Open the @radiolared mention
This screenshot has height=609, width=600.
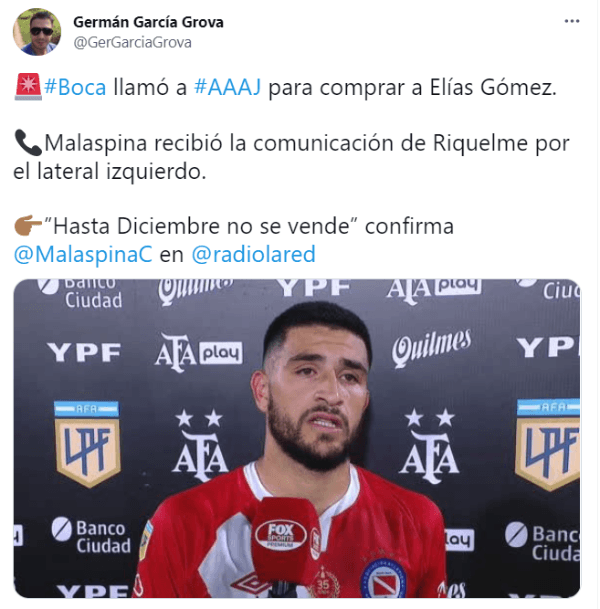point(253,254)
